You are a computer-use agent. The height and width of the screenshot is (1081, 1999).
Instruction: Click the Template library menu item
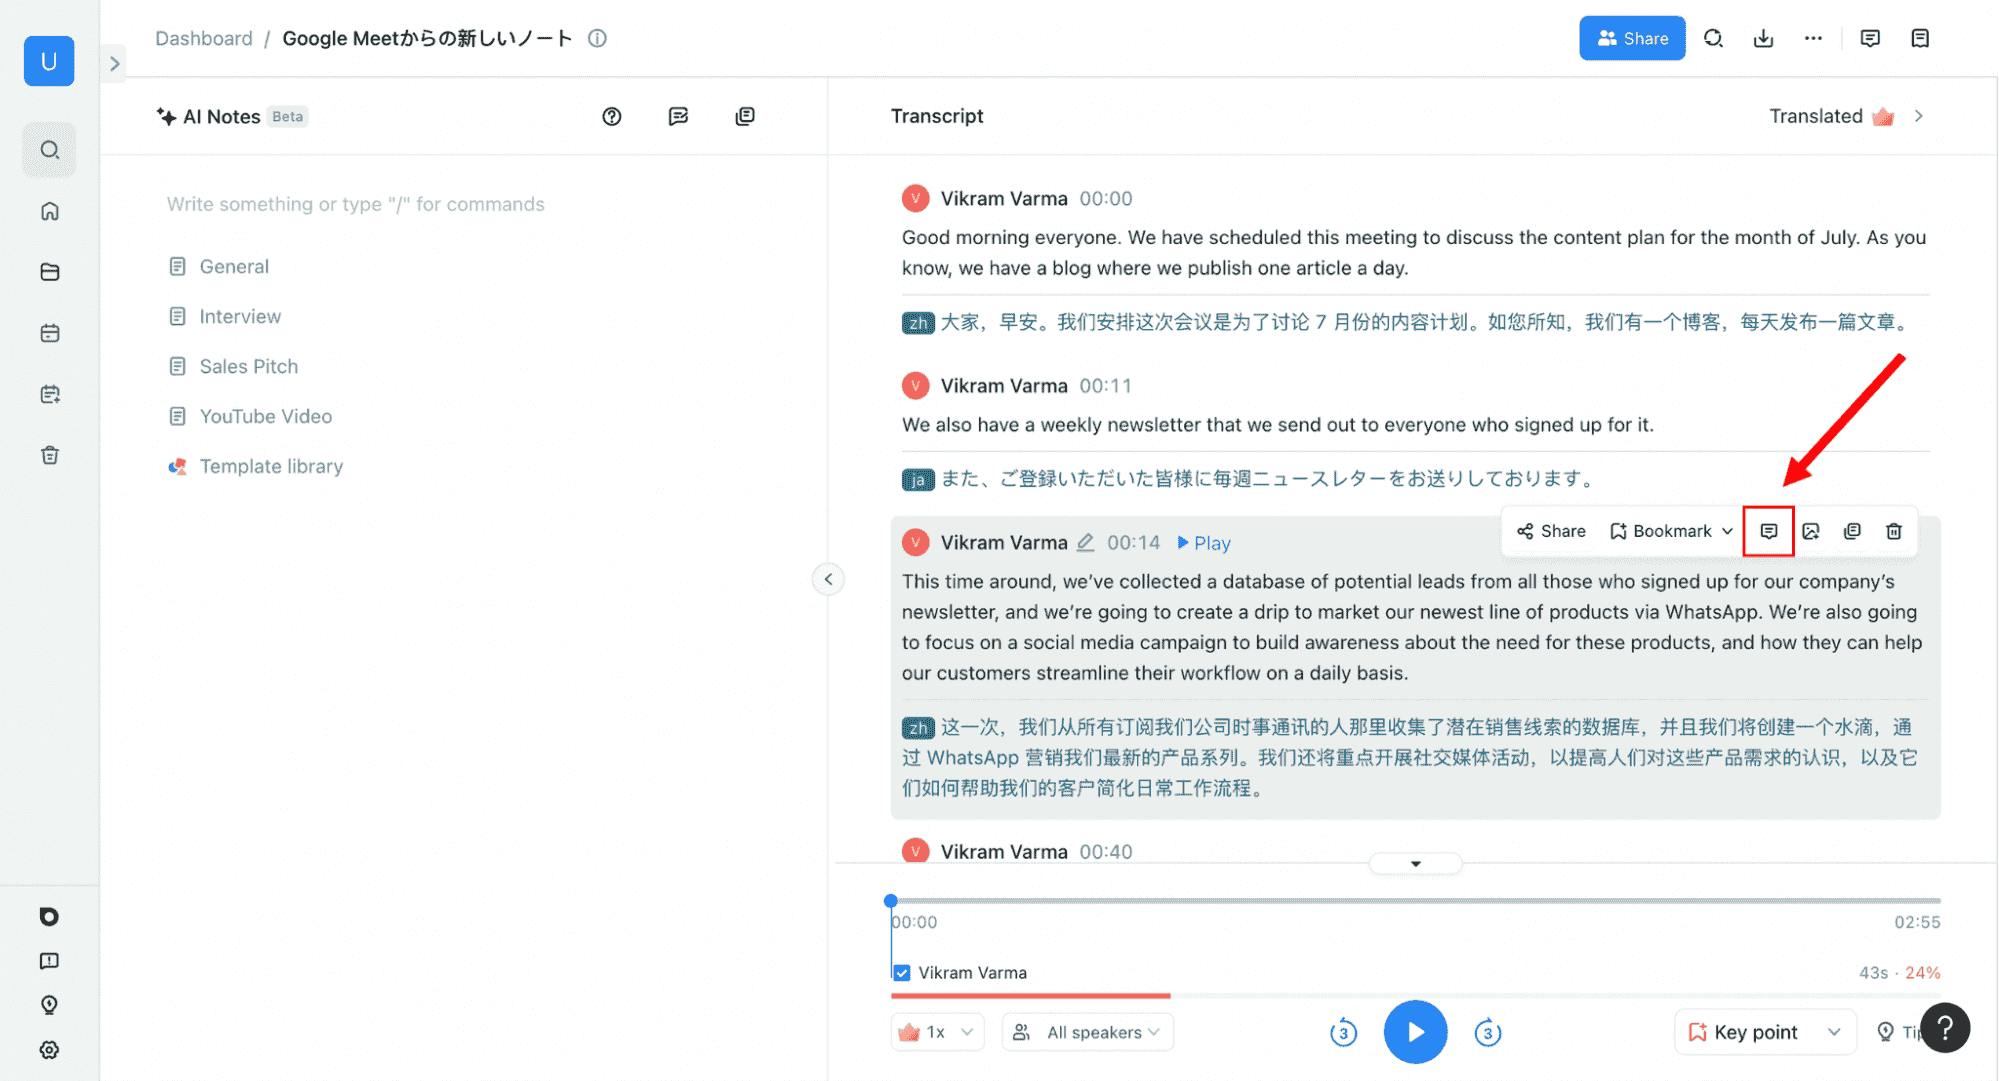(272, 466)
